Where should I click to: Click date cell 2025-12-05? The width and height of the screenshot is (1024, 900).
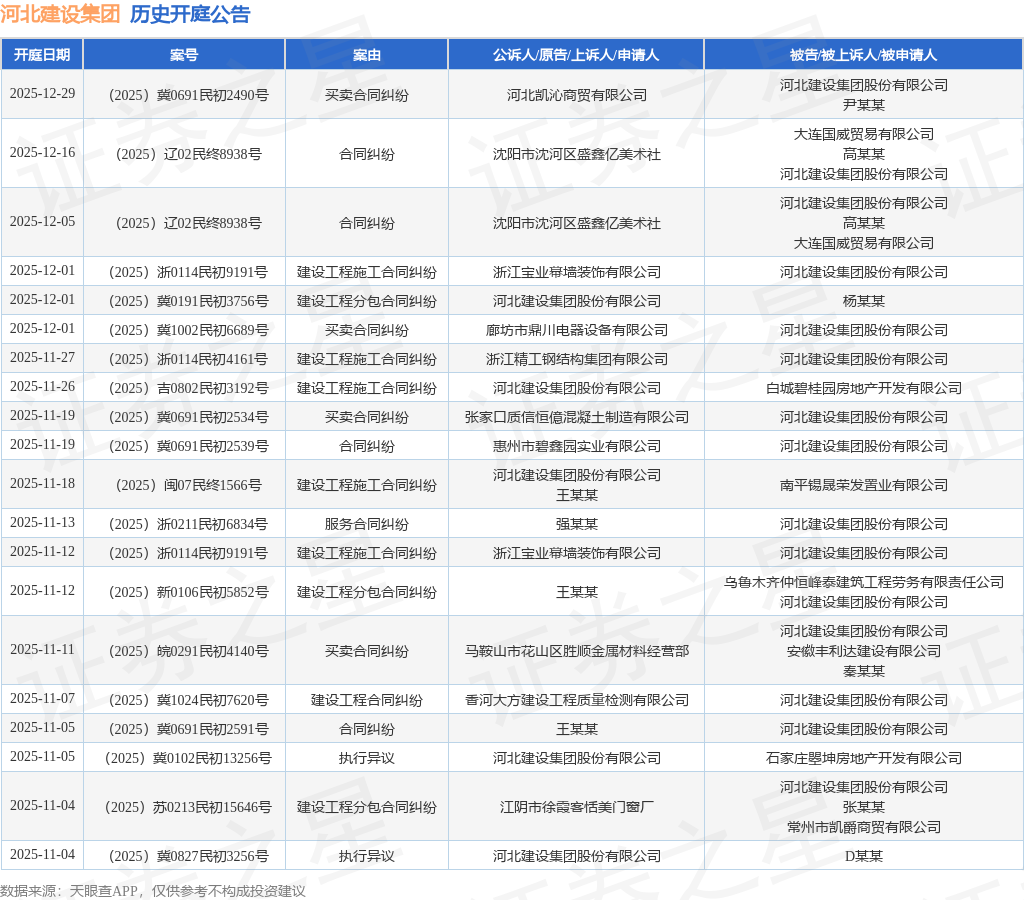tap(42, 221)
